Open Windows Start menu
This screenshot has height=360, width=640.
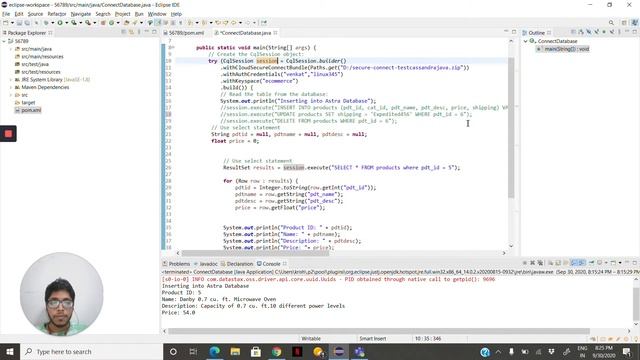tap(9, 351)
